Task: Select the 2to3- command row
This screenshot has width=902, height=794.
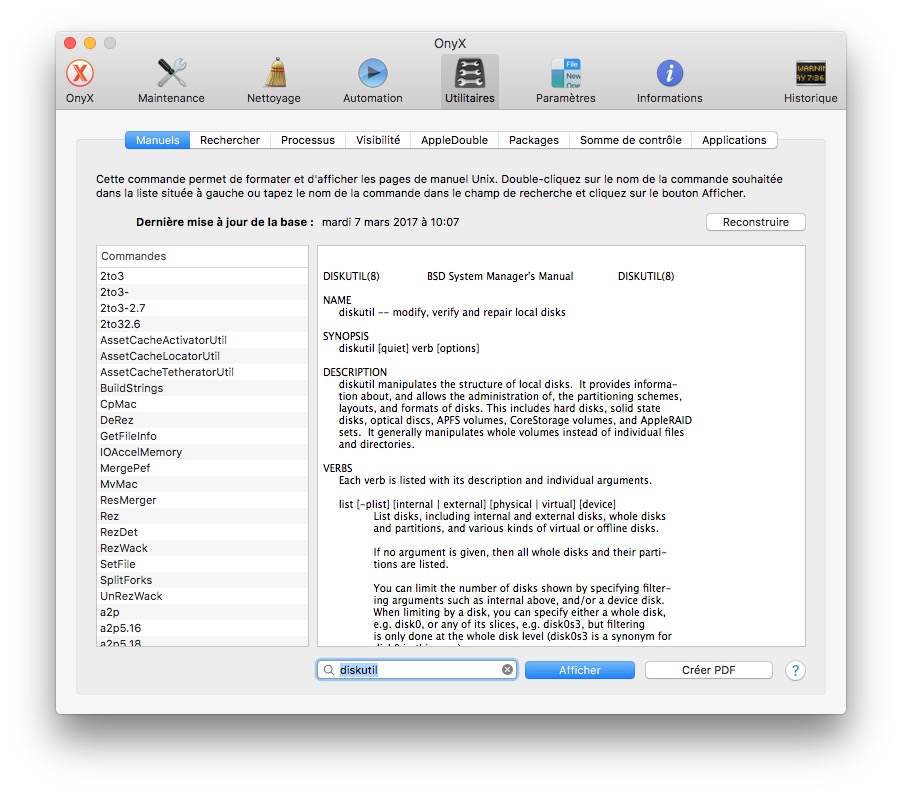Action: click(202, 292)
